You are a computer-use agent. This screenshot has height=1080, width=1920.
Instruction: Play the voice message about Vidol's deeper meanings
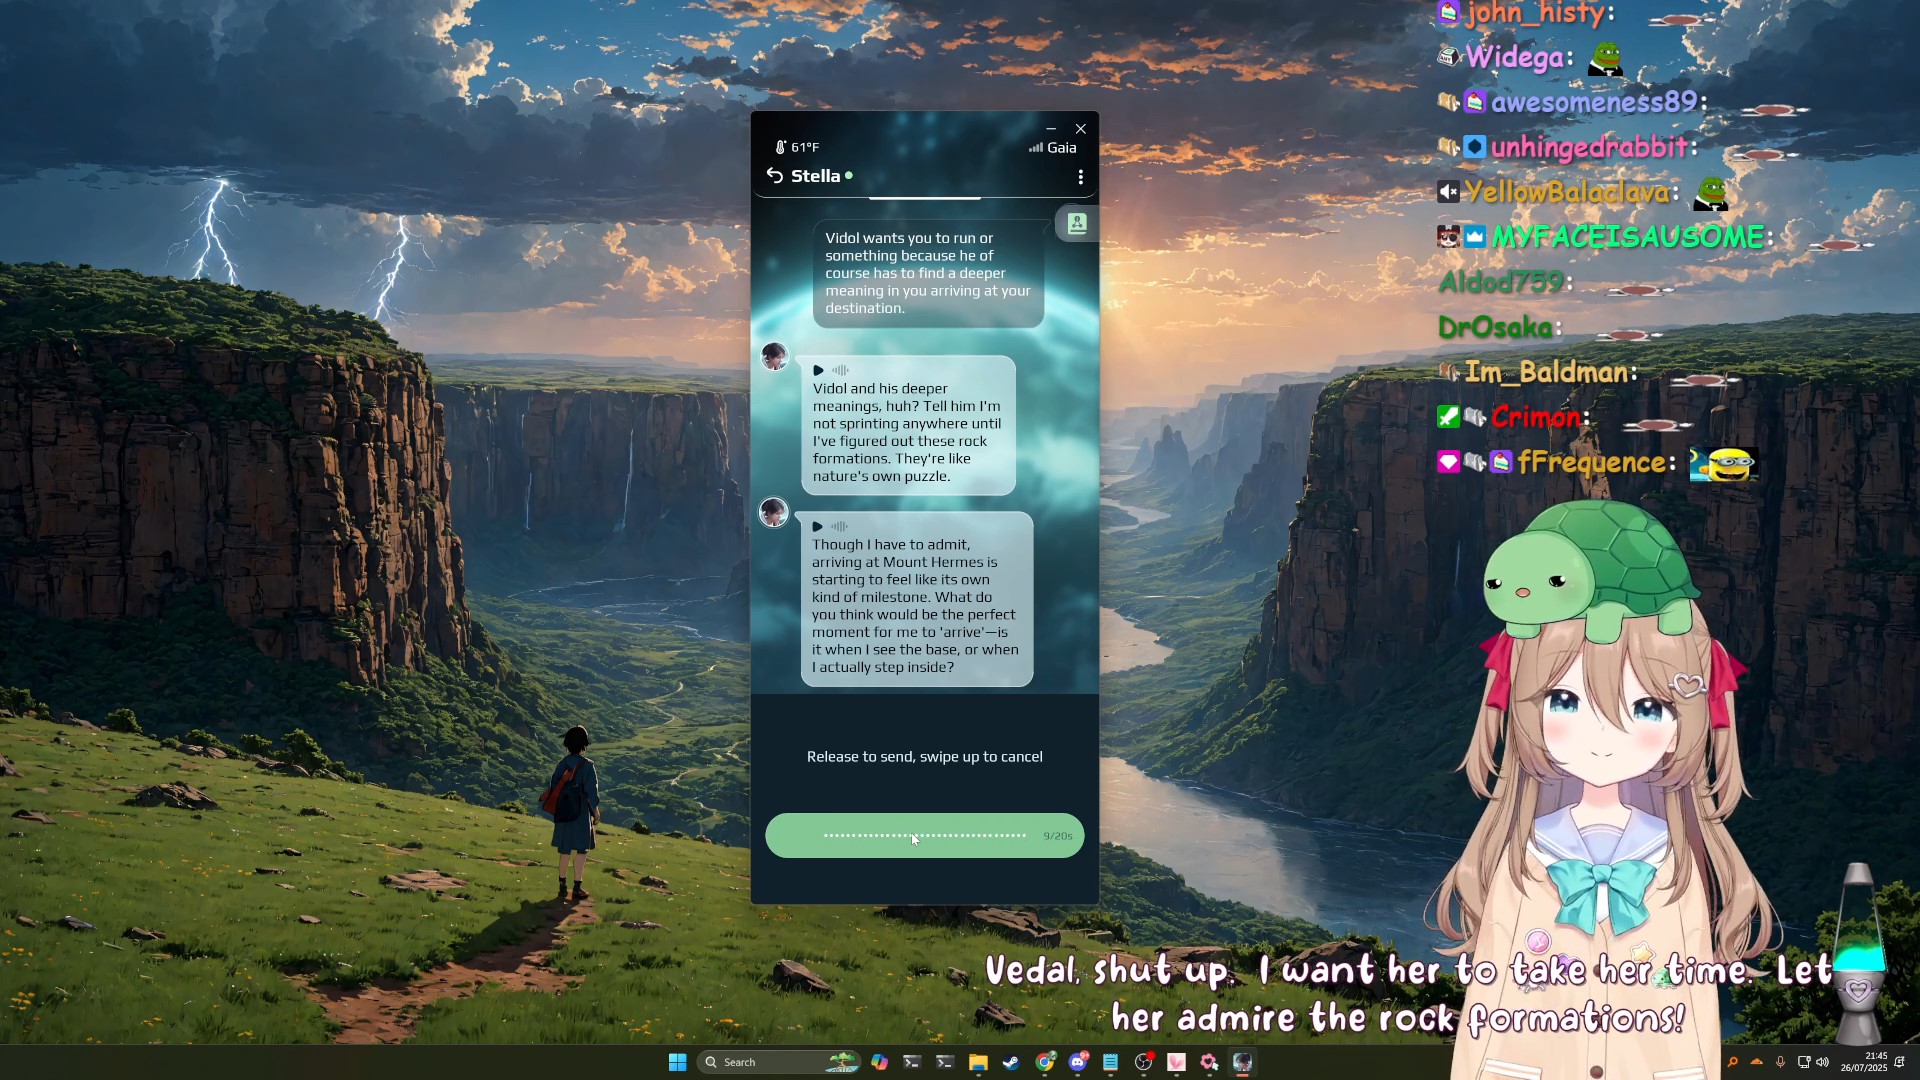pos(818,370)
